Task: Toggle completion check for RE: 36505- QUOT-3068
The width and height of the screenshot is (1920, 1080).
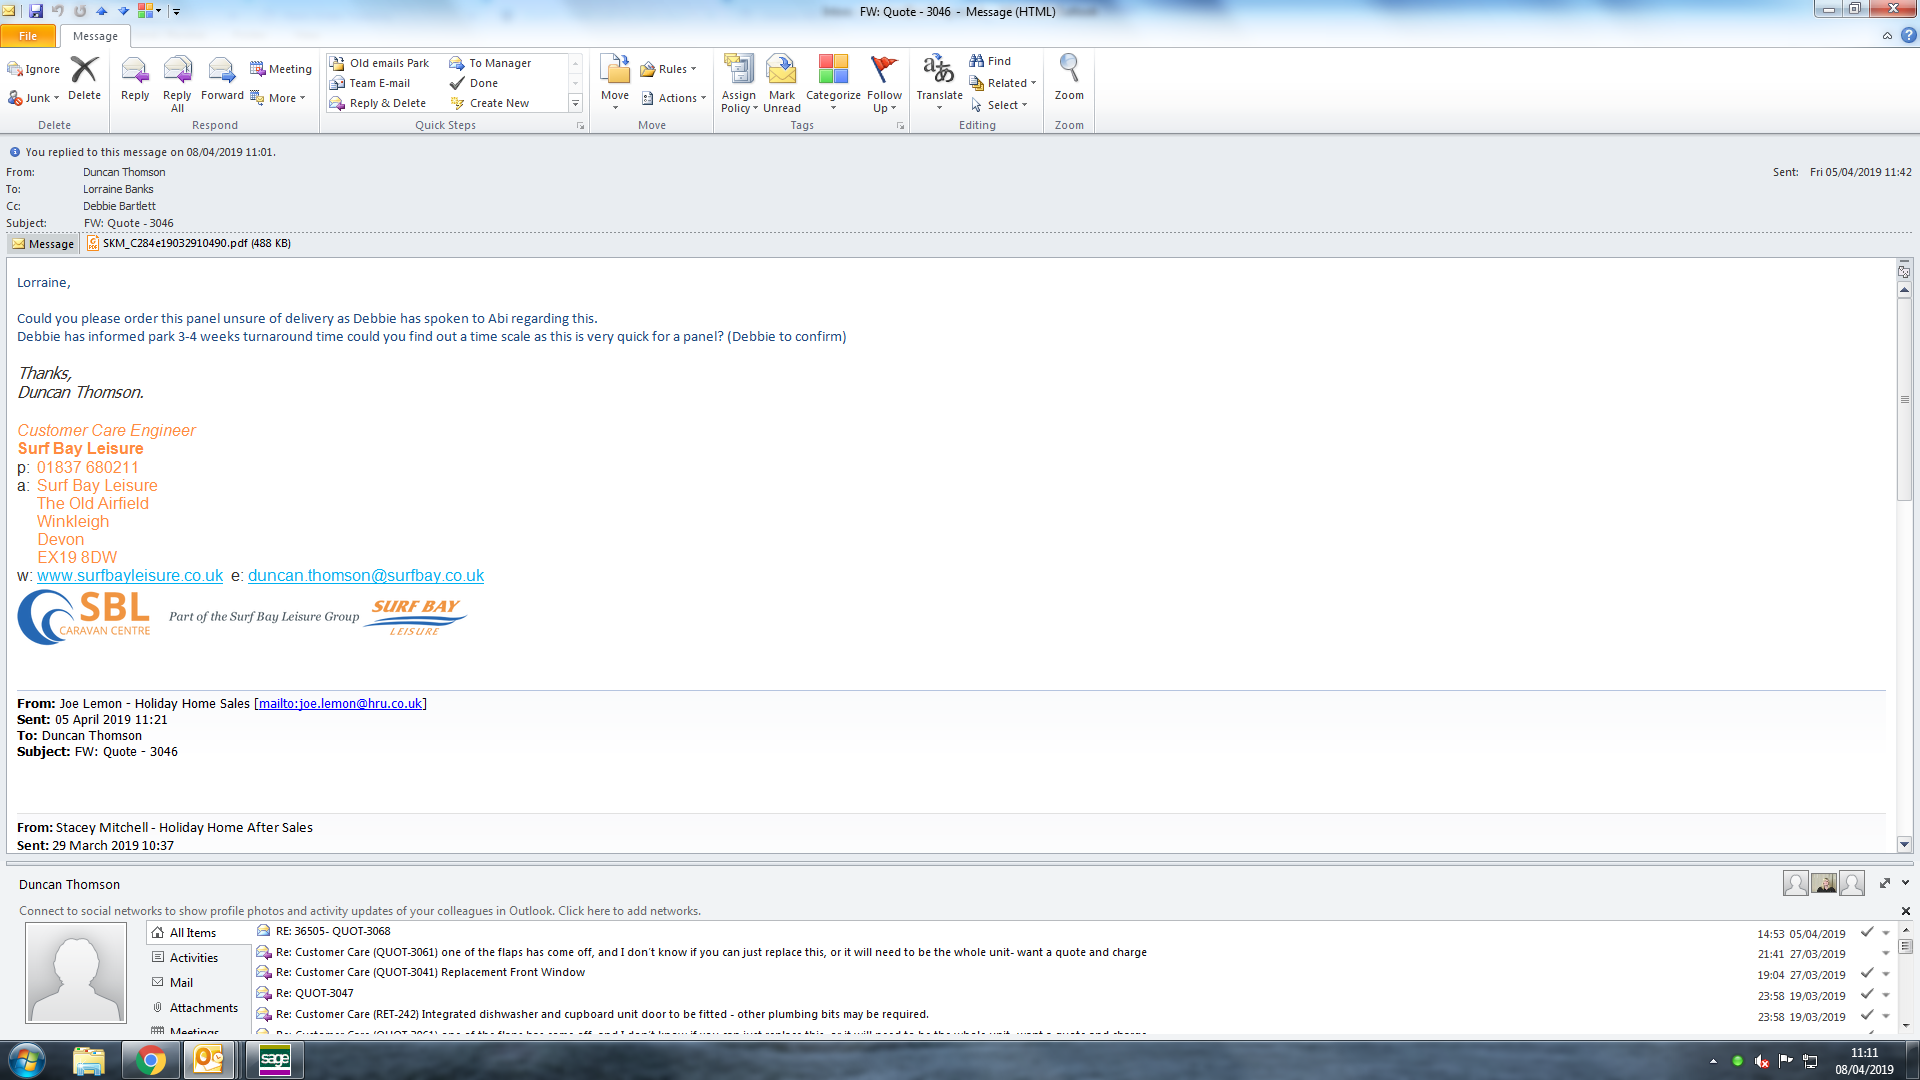Action: [x=1866, y=933]
